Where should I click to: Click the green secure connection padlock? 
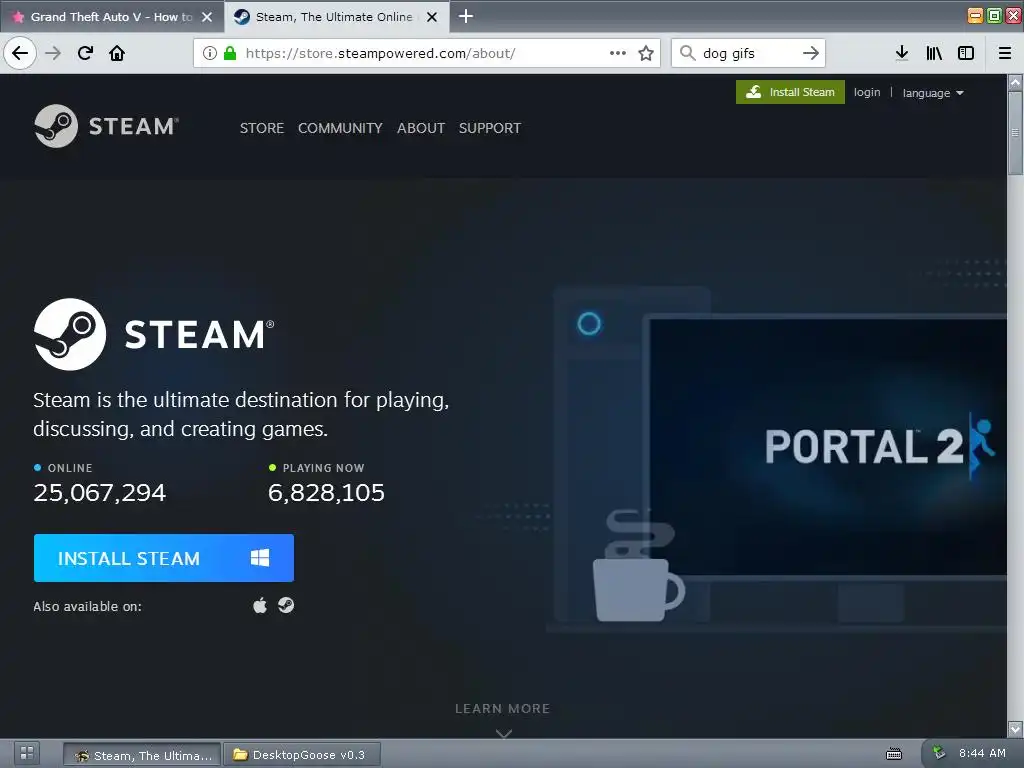[x=230, y=53]
